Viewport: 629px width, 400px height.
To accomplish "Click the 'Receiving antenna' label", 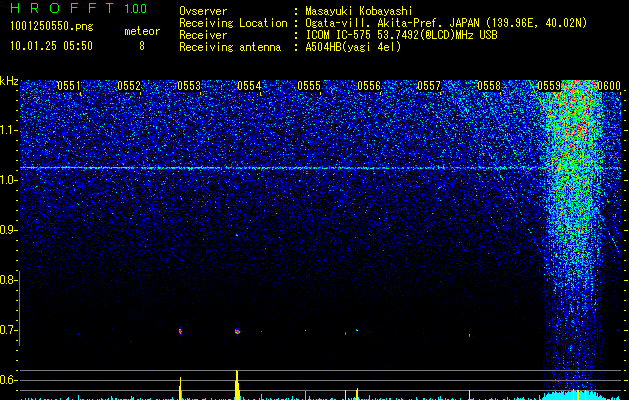I will [230, 47].
